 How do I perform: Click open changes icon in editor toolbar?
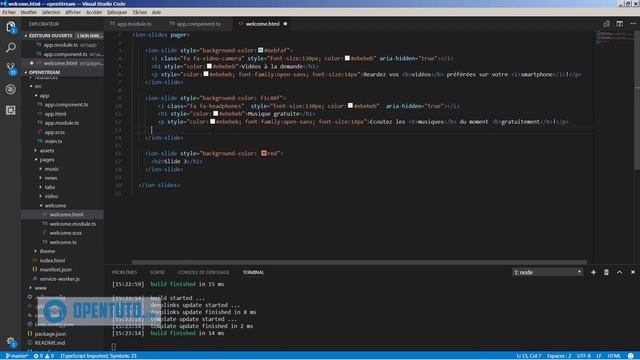(x=606, y=24)
